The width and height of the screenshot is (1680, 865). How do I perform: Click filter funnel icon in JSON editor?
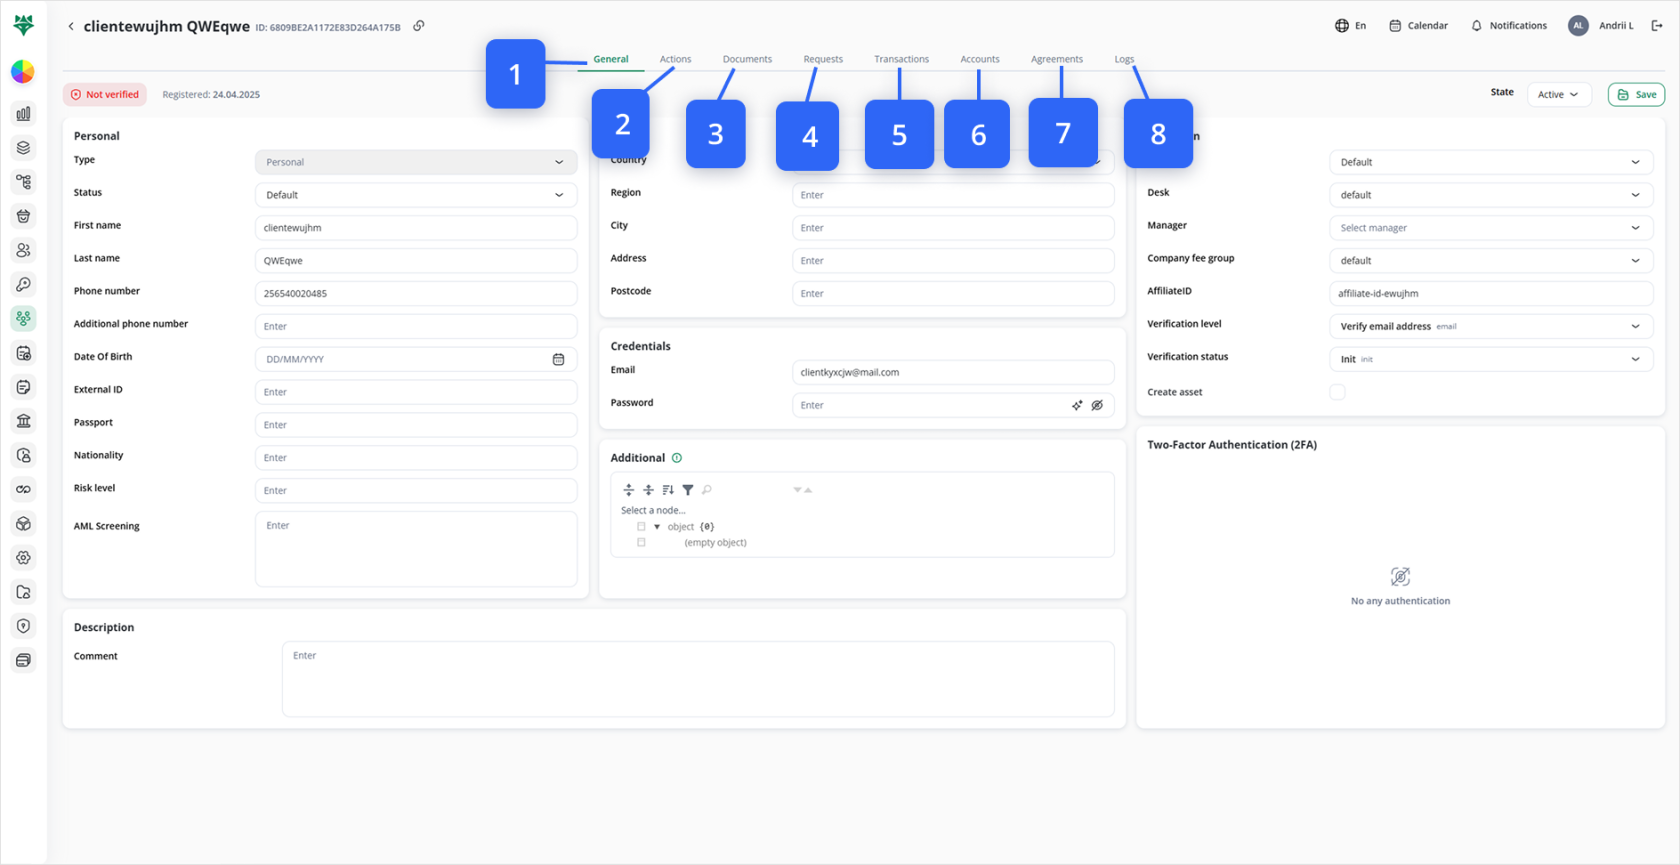click(688, 490)
